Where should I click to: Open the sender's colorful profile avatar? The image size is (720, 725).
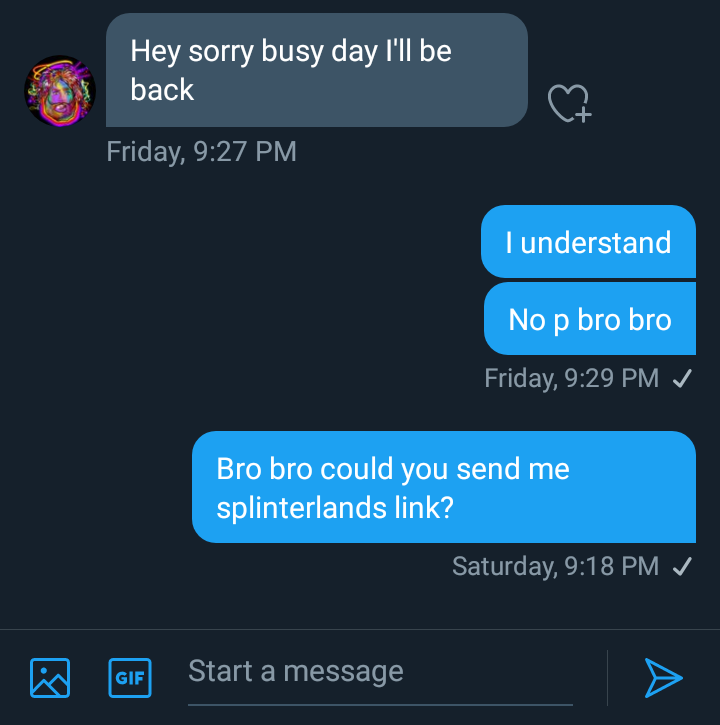(x=59, y=91)
